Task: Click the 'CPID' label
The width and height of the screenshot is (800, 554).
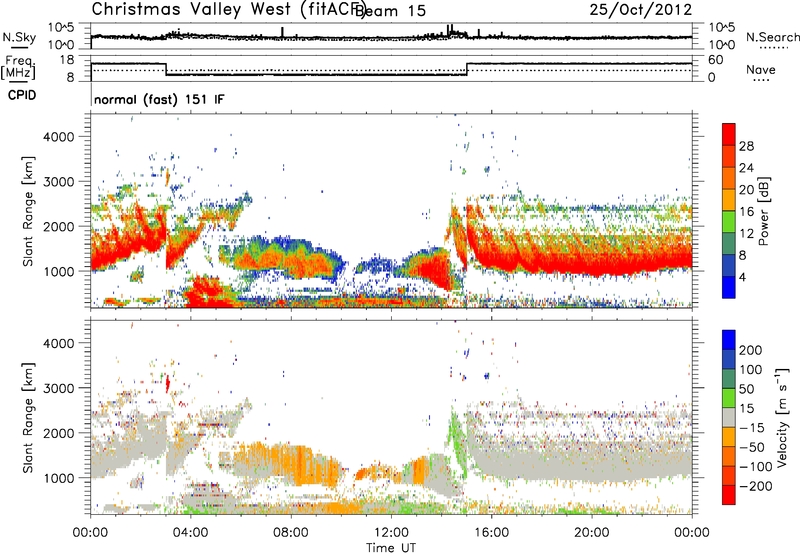Action: coord(22,95)
